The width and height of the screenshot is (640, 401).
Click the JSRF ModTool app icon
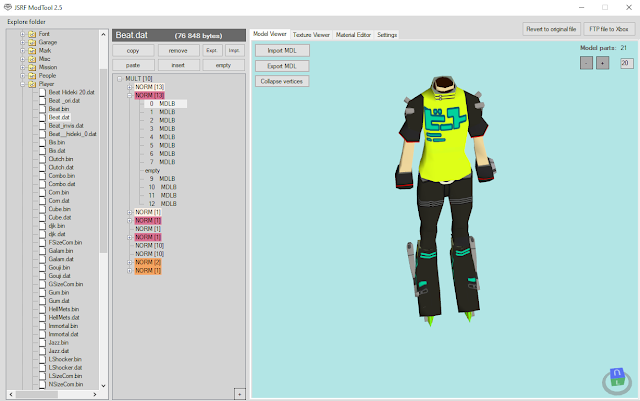(7, 7)
